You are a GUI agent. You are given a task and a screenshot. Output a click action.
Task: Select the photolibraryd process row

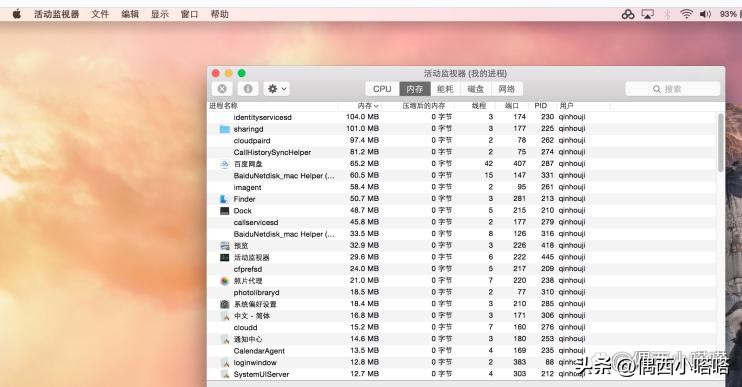[462, 292]
